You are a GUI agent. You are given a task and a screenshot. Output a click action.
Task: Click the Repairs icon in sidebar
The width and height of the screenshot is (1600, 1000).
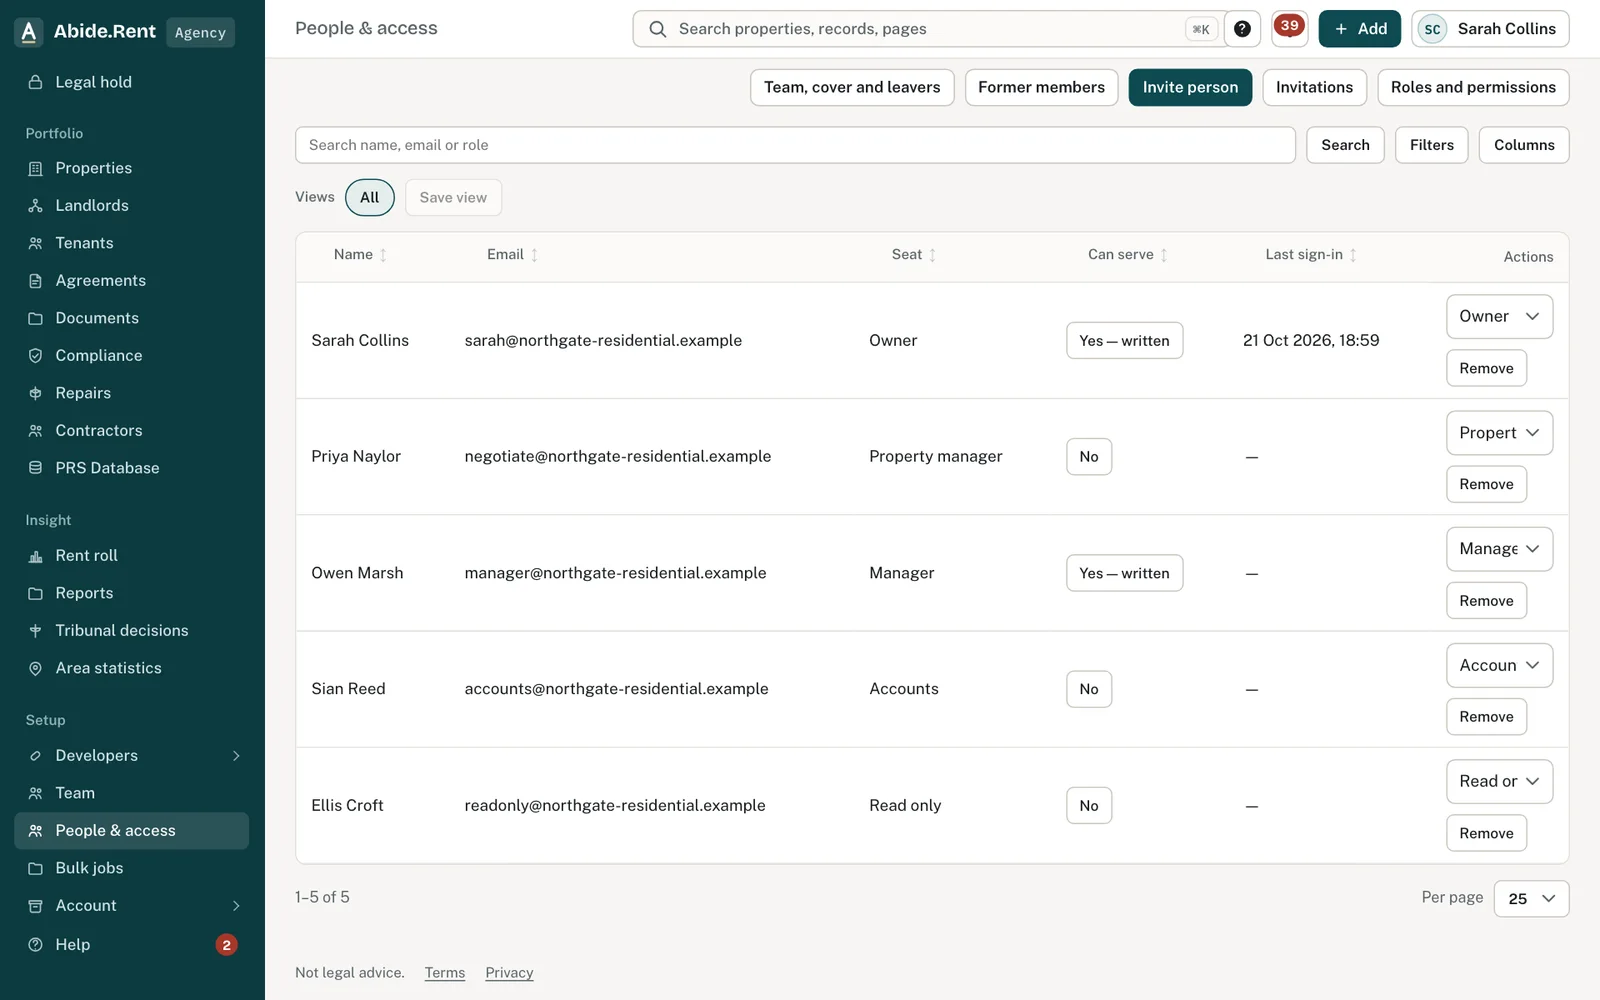(36, 393)
